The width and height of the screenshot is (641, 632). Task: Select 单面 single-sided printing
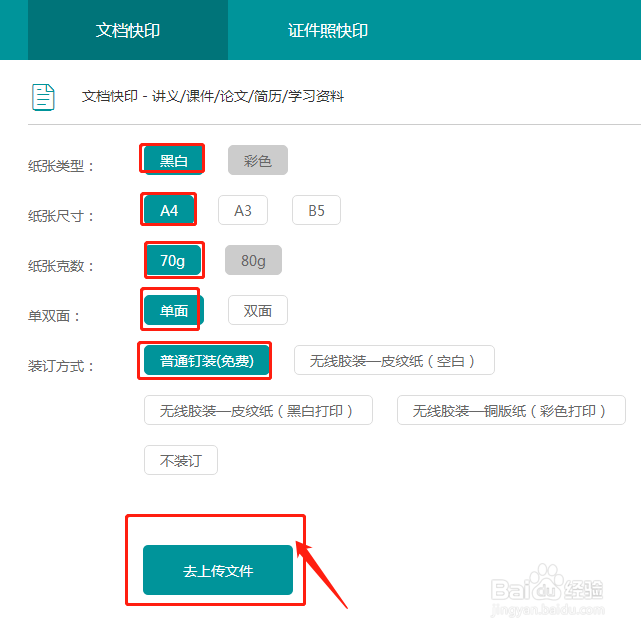(174, 310)
